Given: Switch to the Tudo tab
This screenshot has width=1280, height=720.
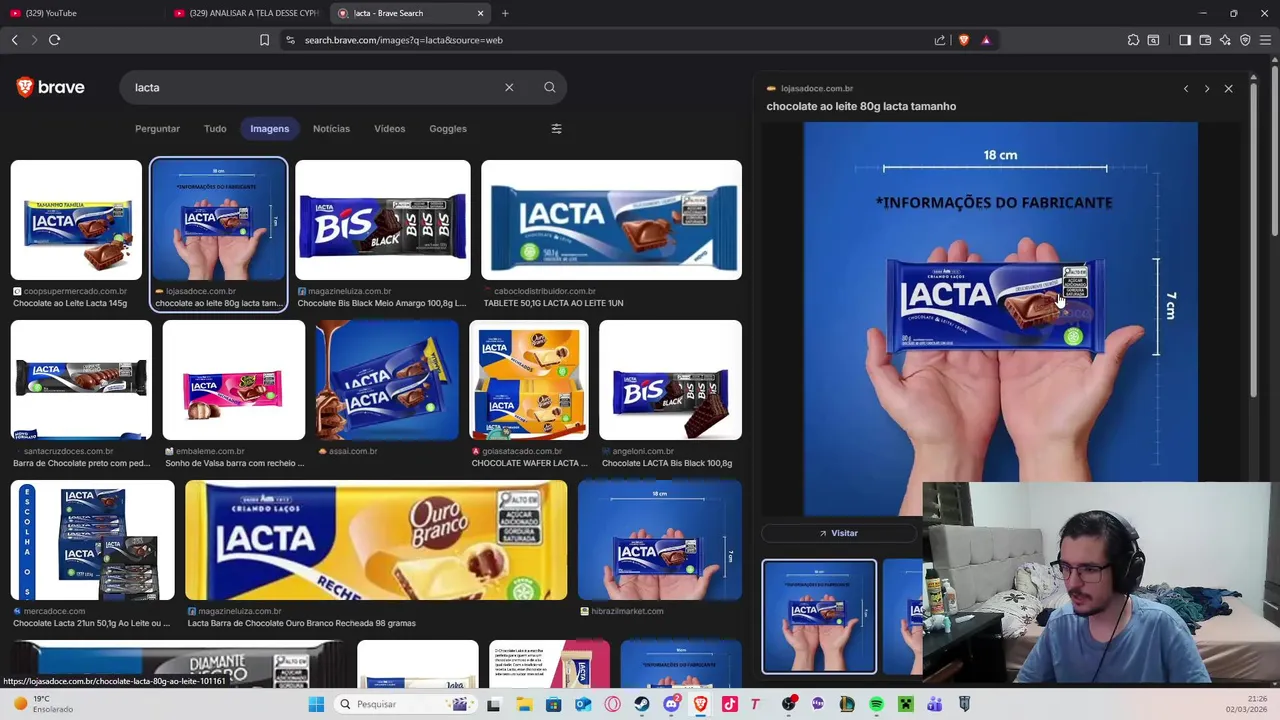Looking at the screenshot, I should pyautogui.click(x=215, y=128).
